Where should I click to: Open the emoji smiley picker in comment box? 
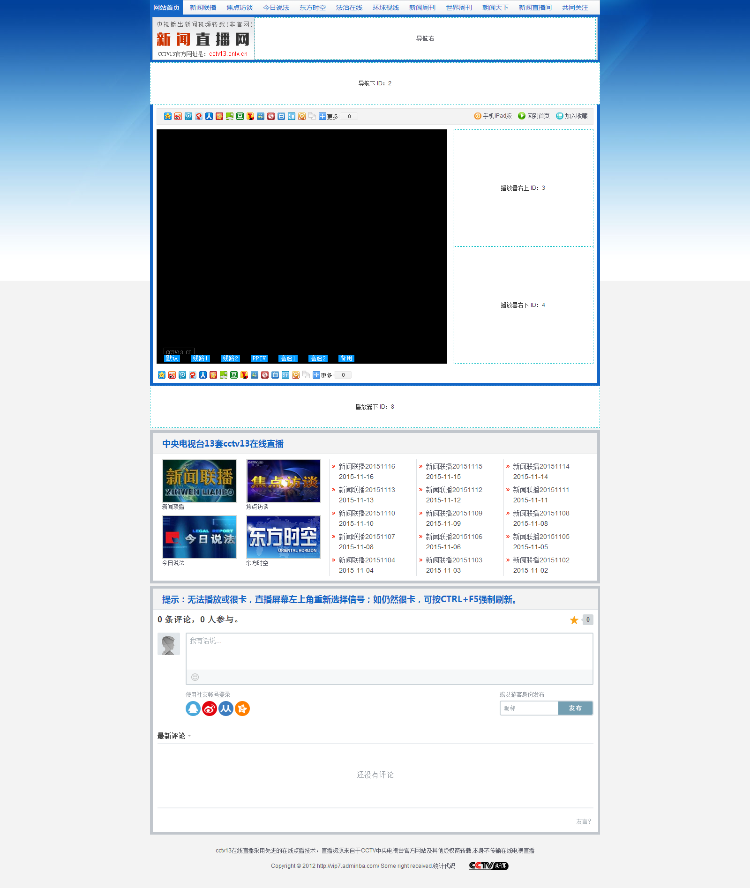click(195, 677)
